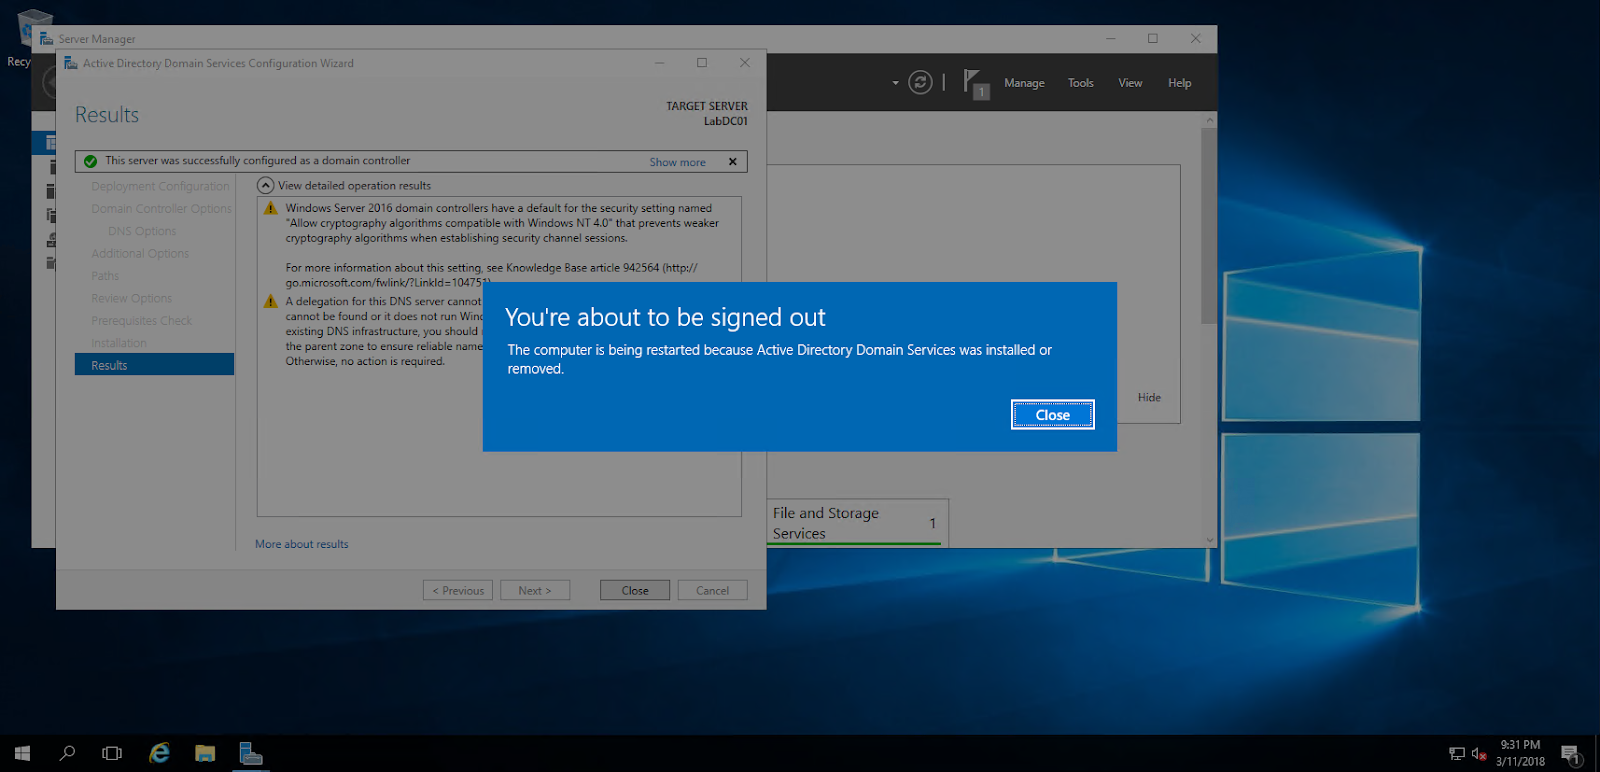Launch Internet Explorer from the taskbar

159,753
